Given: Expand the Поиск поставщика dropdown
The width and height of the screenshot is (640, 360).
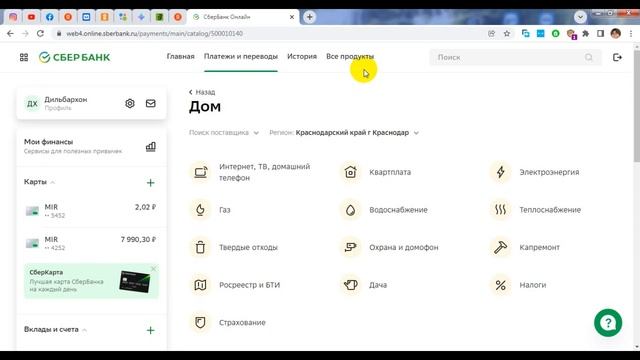Looking at the screenshot, I should [224, 133].
